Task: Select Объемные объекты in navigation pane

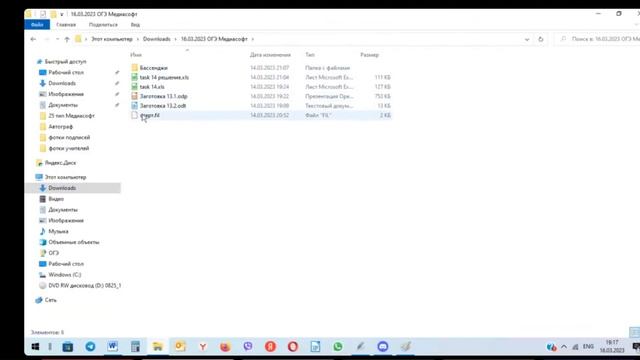Action: pos(74,242)
